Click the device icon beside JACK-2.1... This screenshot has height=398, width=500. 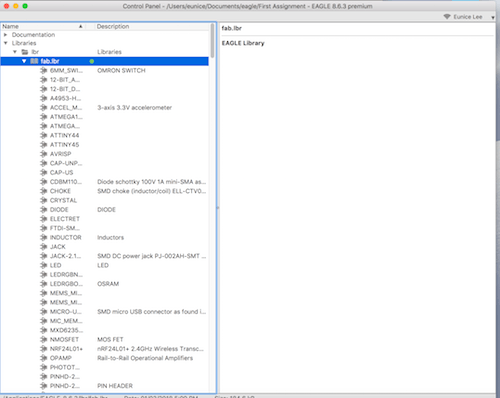pos(43,256)
